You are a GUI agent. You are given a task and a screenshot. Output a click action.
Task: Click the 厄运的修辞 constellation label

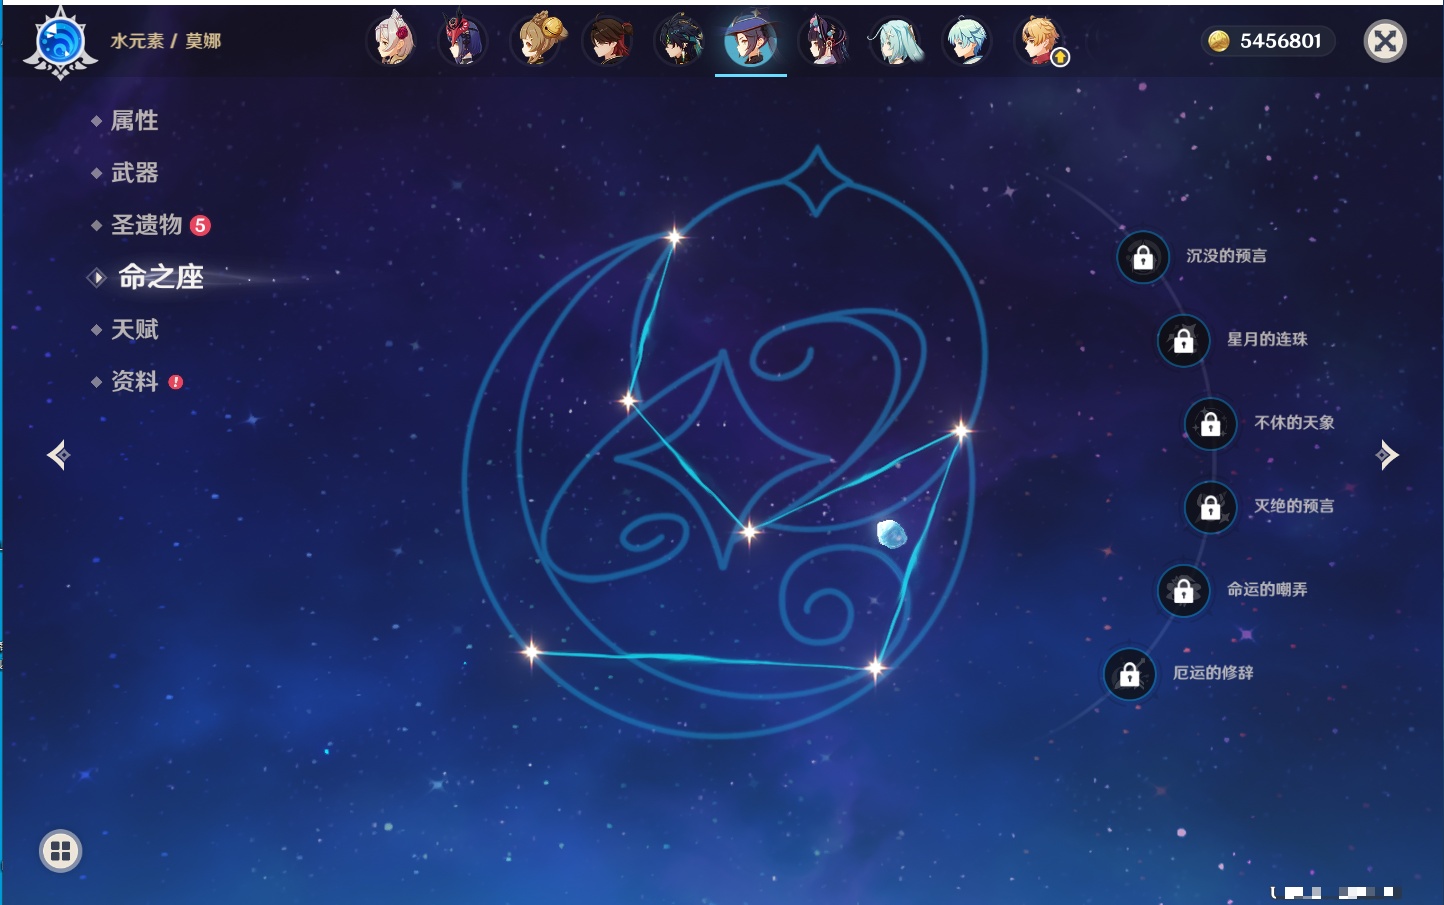click(x=1213, y=673)
